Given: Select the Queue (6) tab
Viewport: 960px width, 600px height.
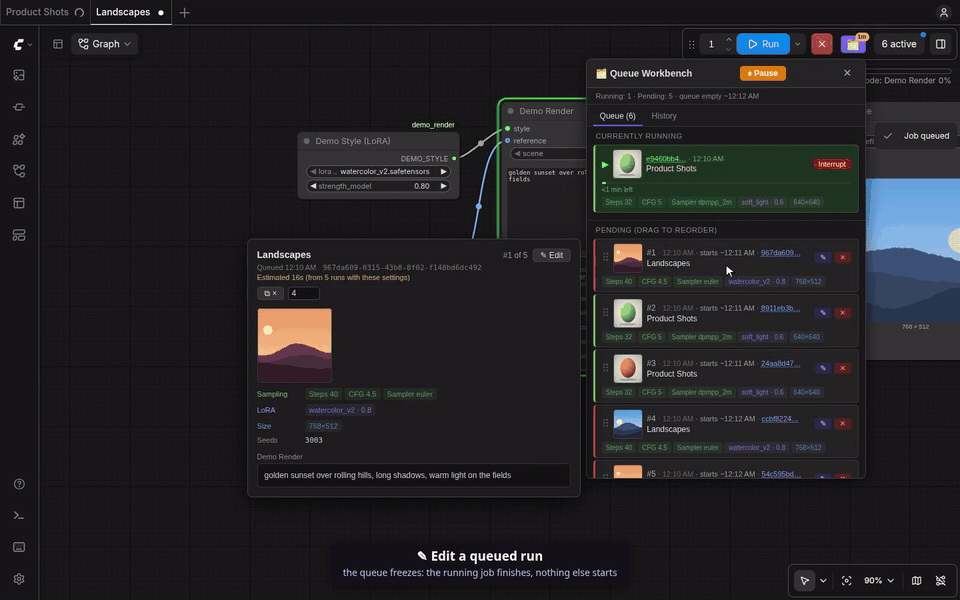Looking at the screenshot, I should click(617, 116).
